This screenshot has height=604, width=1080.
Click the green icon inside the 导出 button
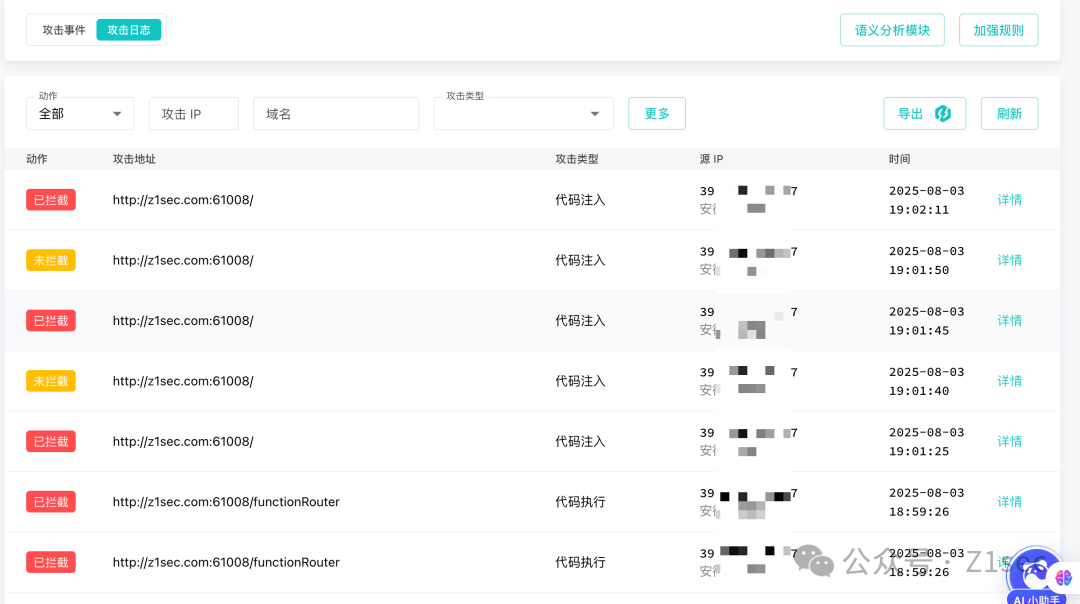click(x=942, y=114)
